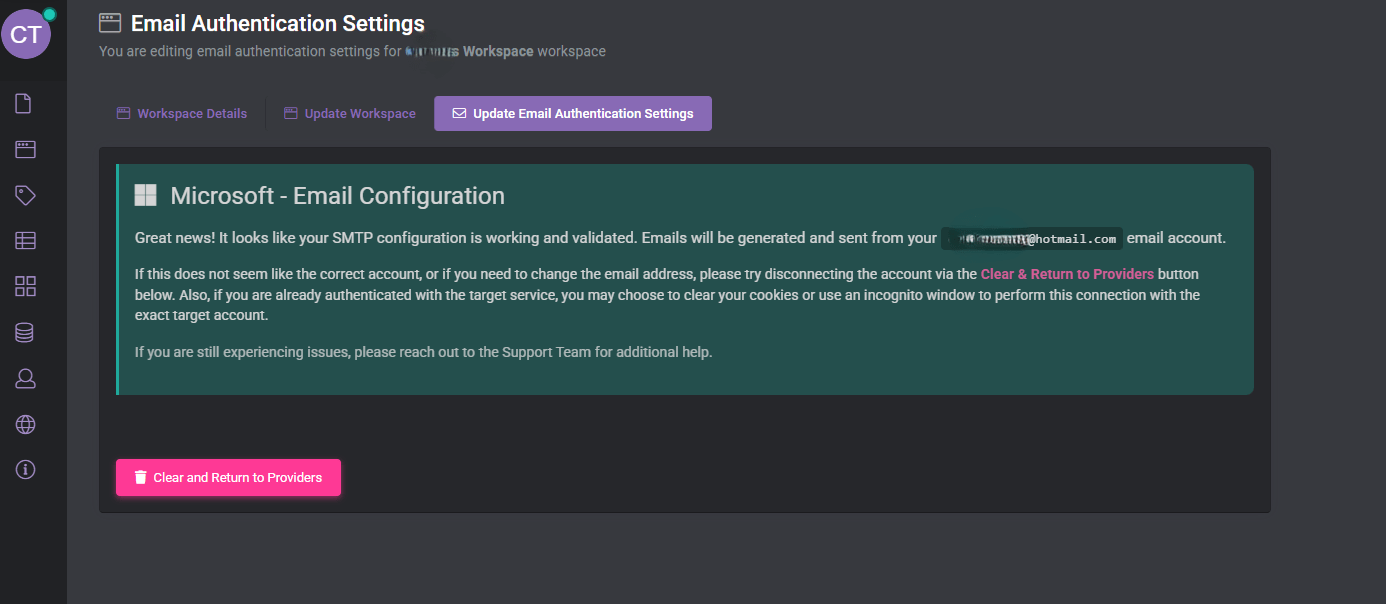This screenshot has height=604, width=1386.
Task: Open the user profile icon in sidebar
Action: pyautogui.click(x=25, y=379)
